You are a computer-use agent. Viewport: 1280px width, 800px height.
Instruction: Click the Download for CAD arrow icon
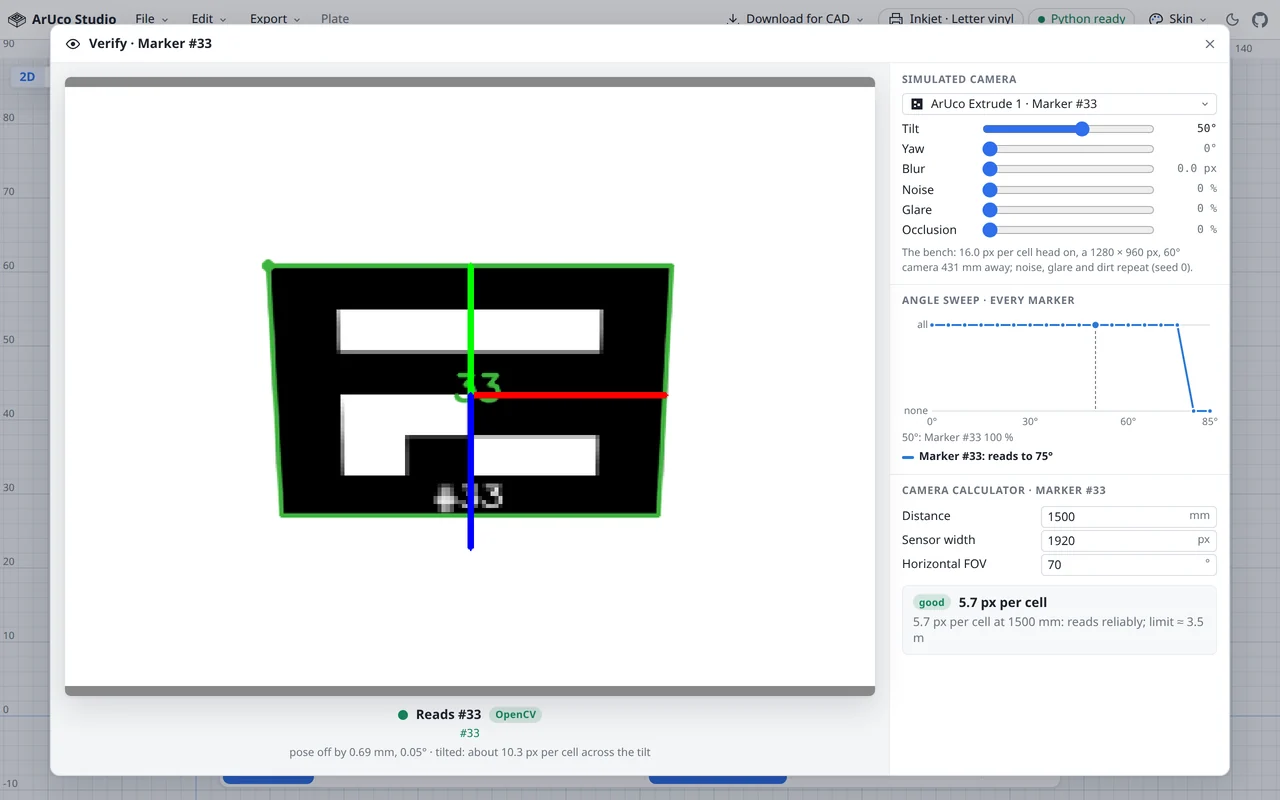[733, 19]
